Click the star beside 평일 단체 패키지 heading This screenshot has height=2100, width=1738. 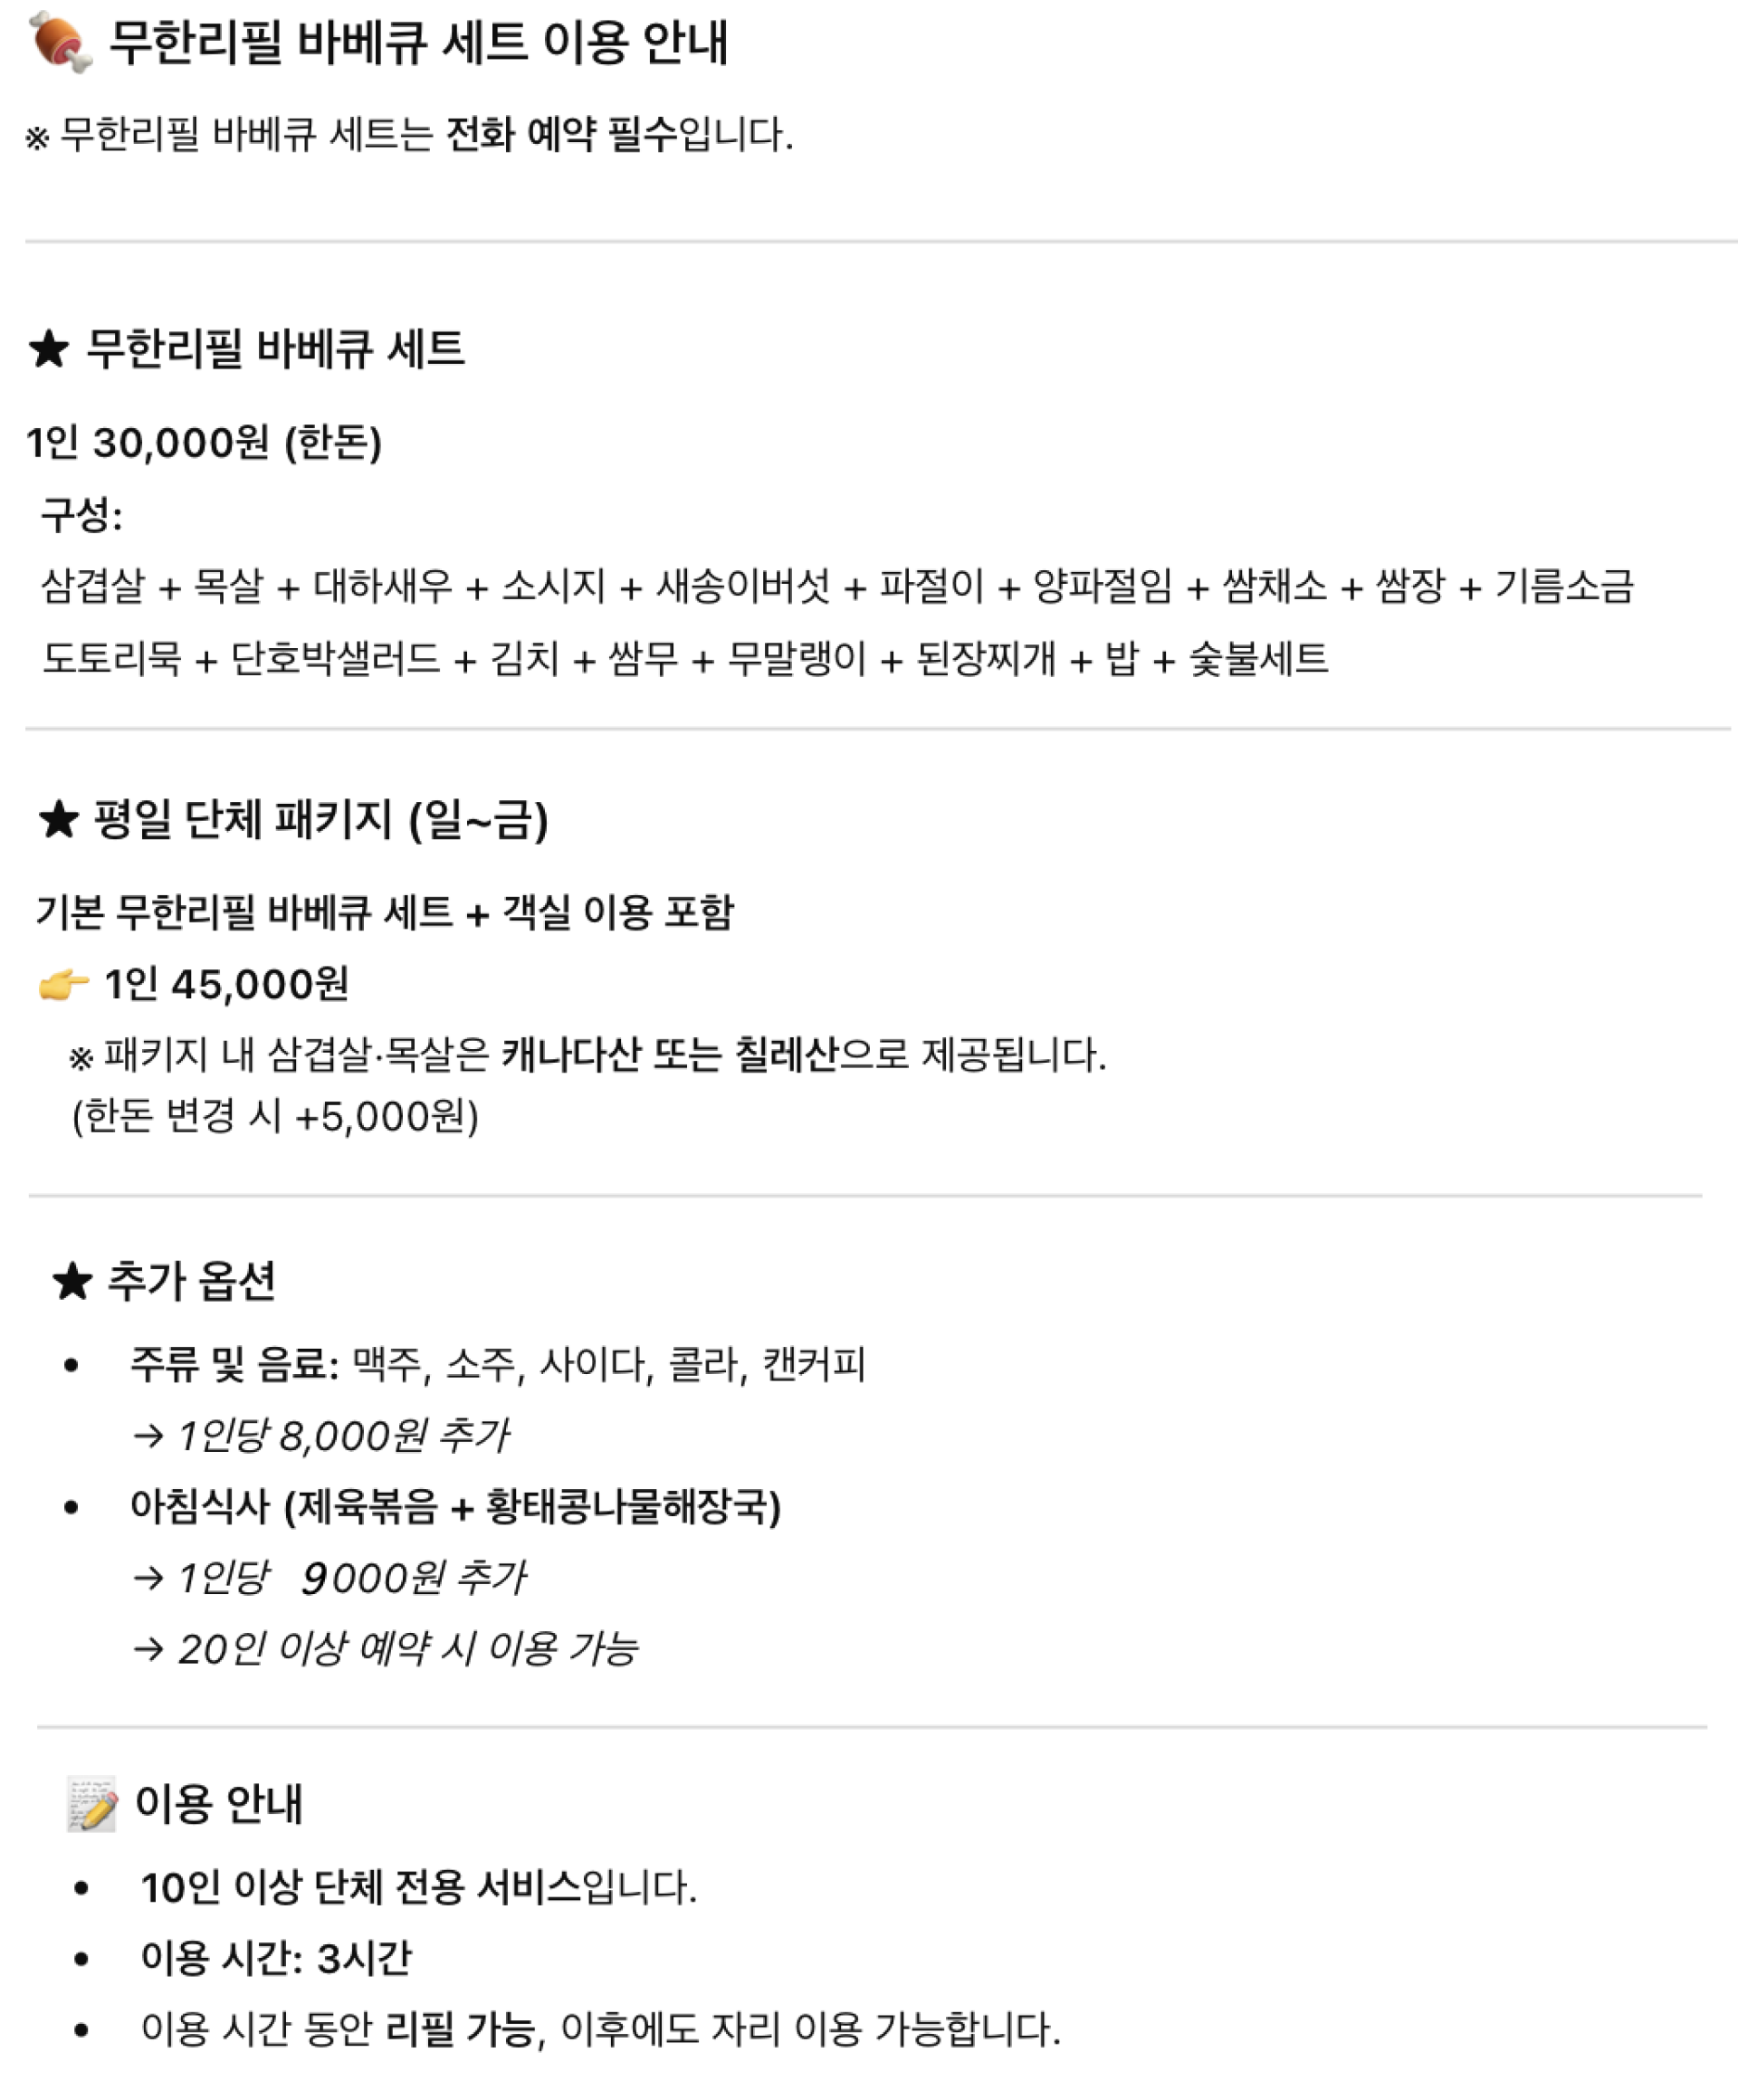(58, 820)
